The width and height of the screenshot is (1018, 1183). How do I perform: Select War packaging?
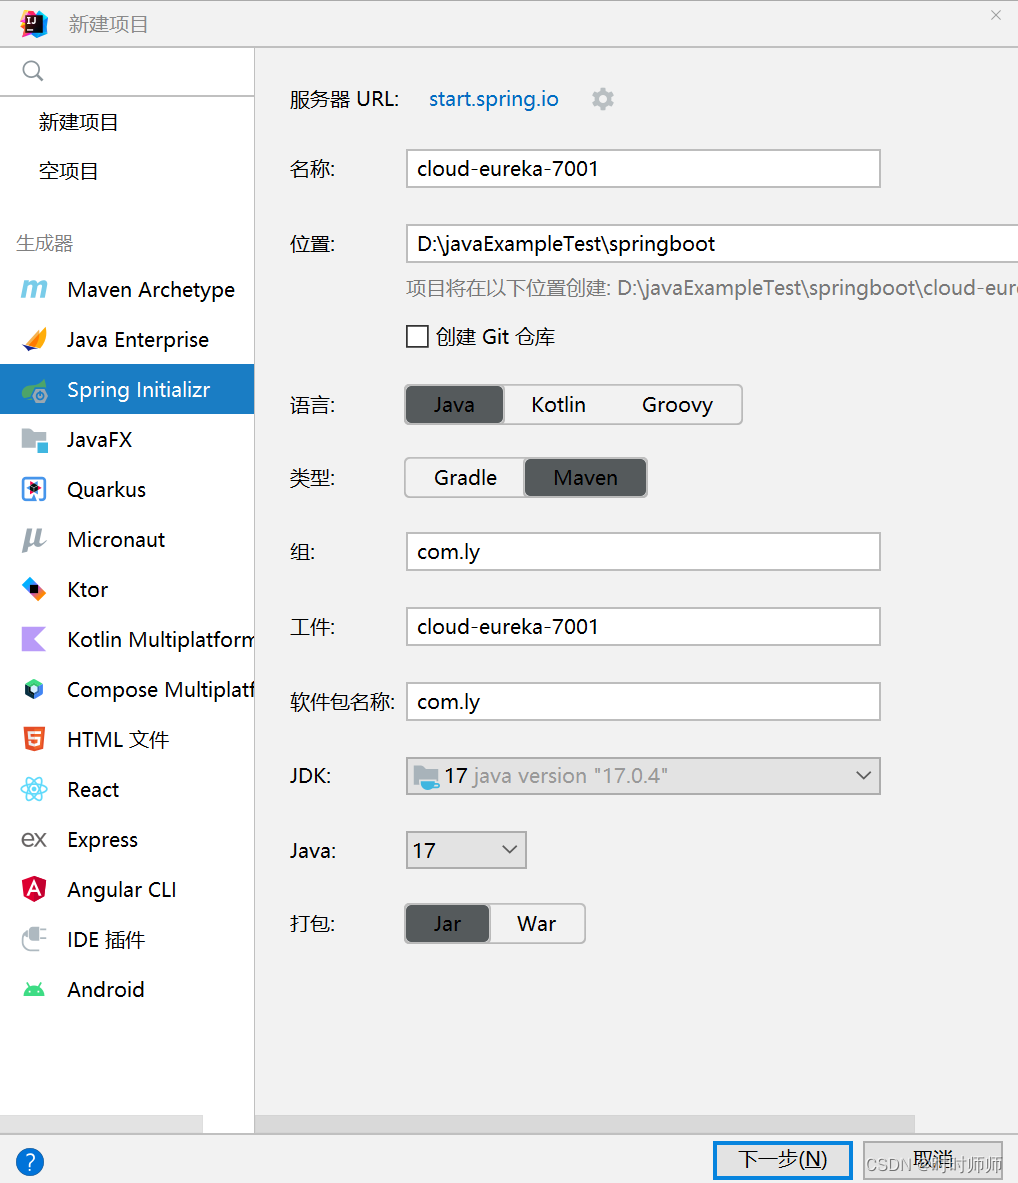(x=537, y=923)
